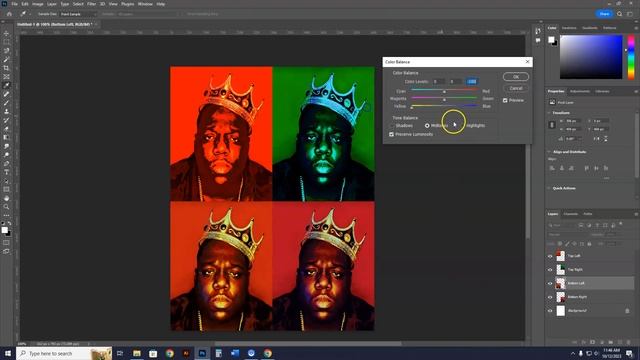The width and height of the screenshot is (640, 360).
Task: Select the Move tool
Action: [6, 33]
